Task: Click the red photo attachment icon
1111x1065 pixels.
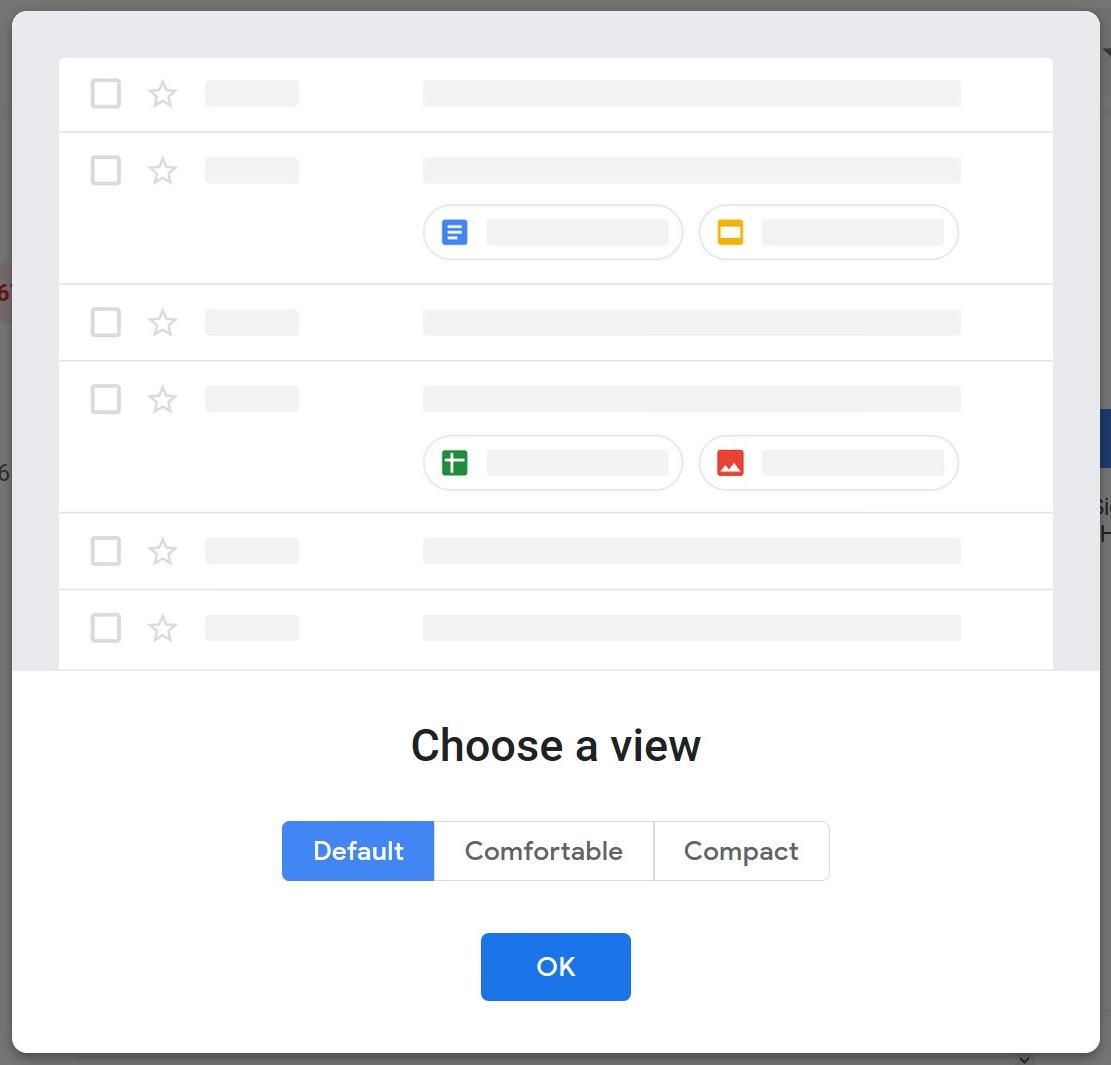Action: (x=730, y=462)
